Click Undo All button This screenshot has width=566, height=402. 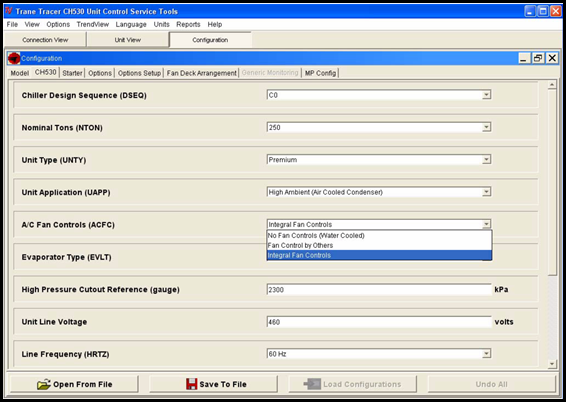pyautogui.click(x=492, y=384)
